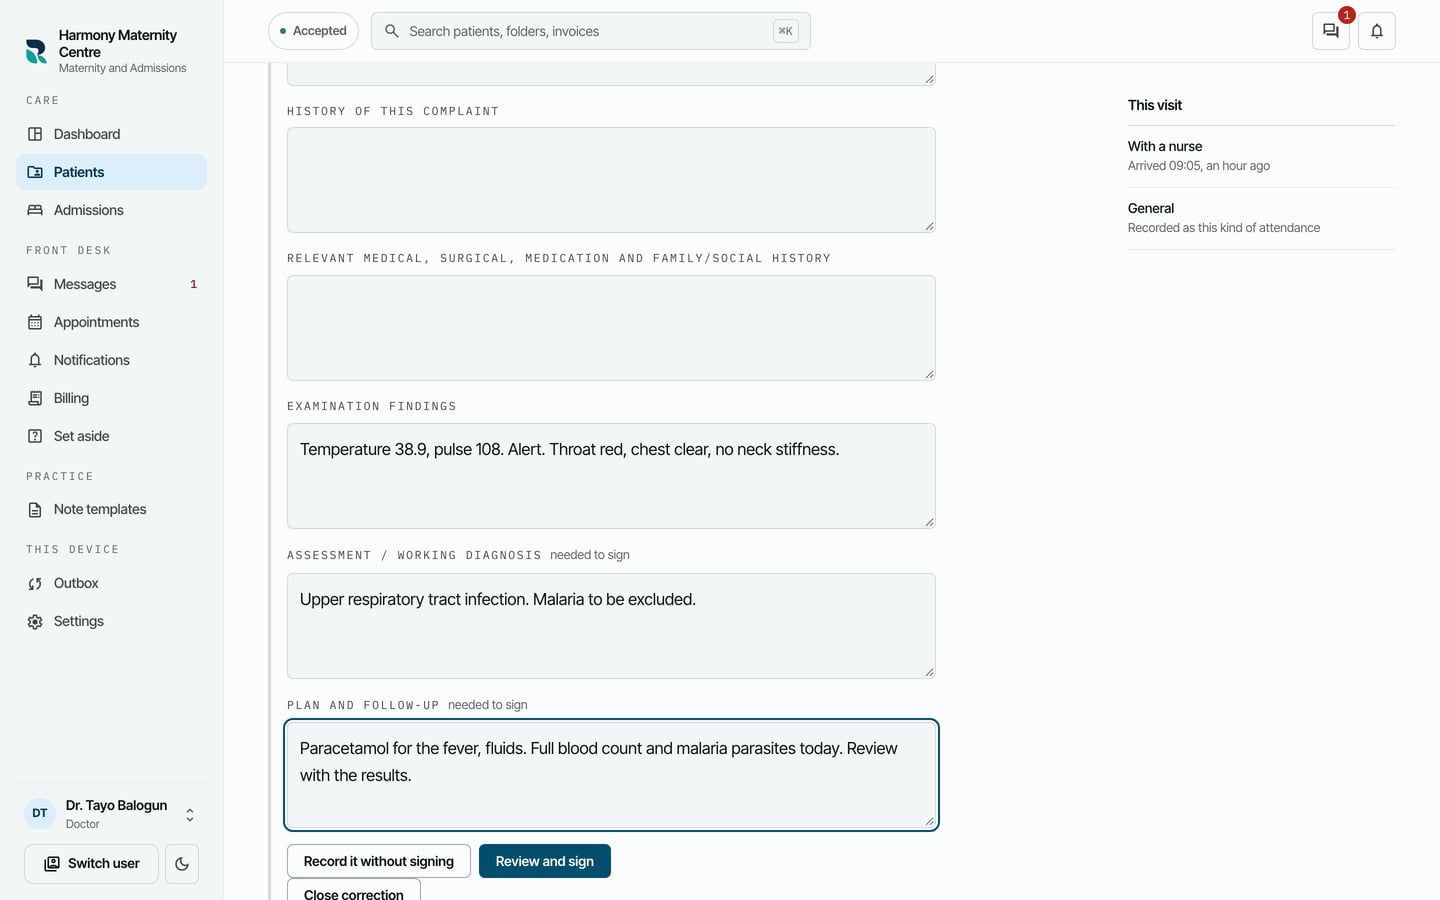The height and width of the screenshot is (900, 1440).
Task: Click the Notifications bell icon in sidebar
Action: 35,360
